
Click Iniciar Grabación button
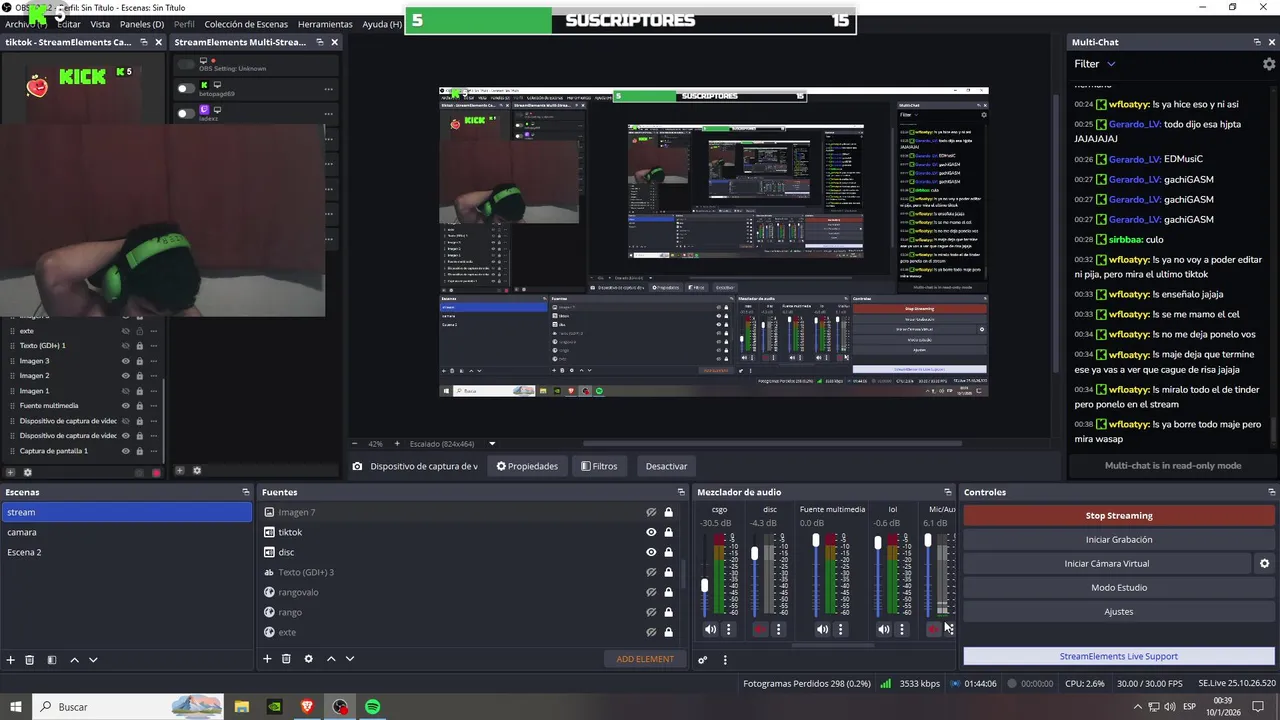(x=1119, y=540)
